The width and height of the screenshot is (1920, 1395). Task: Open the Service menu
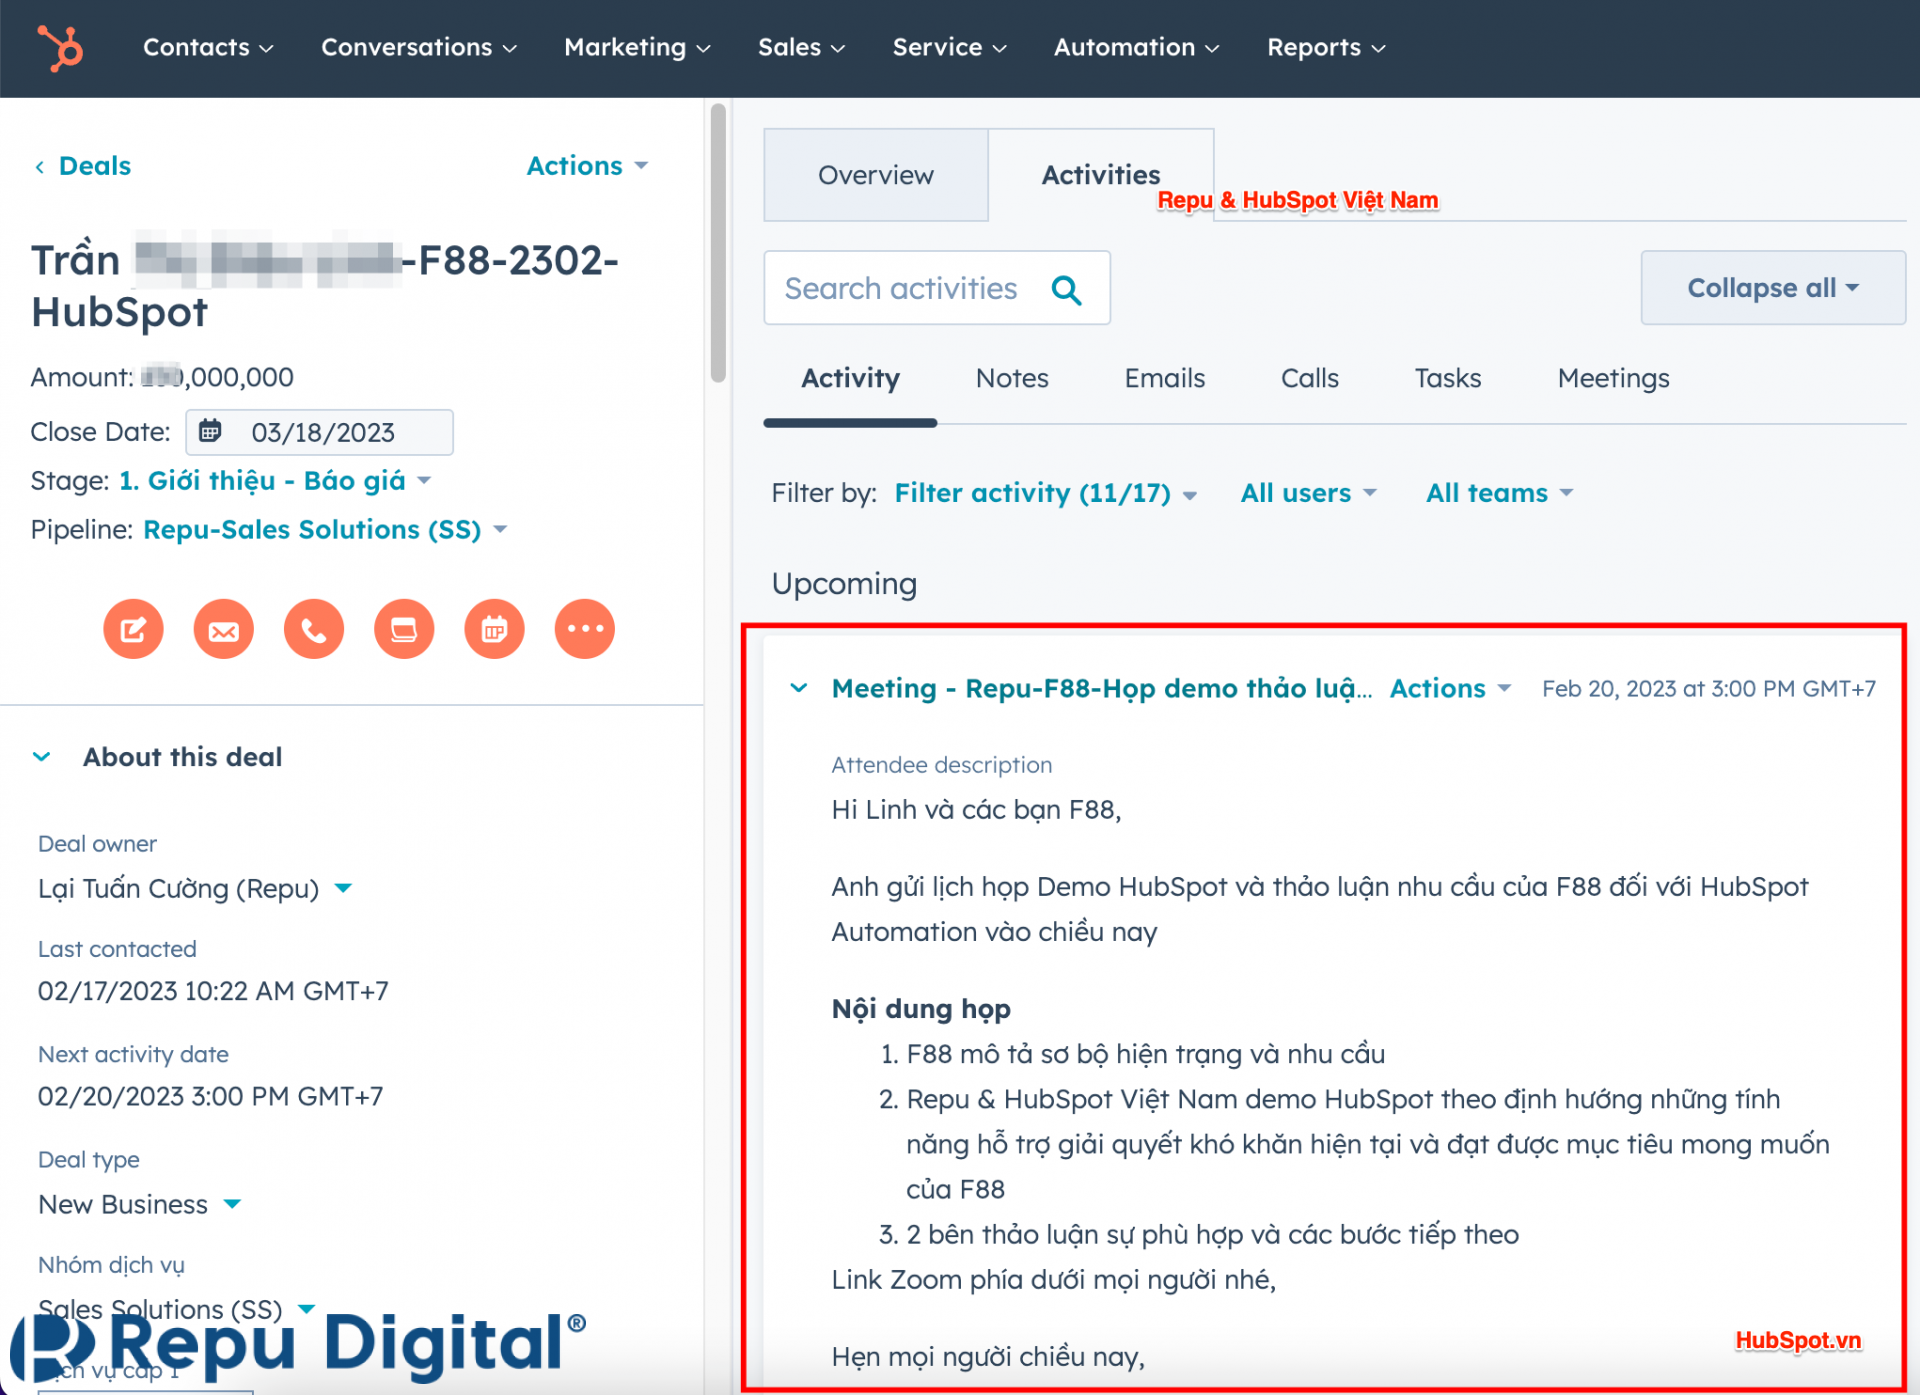click(949, 47)
